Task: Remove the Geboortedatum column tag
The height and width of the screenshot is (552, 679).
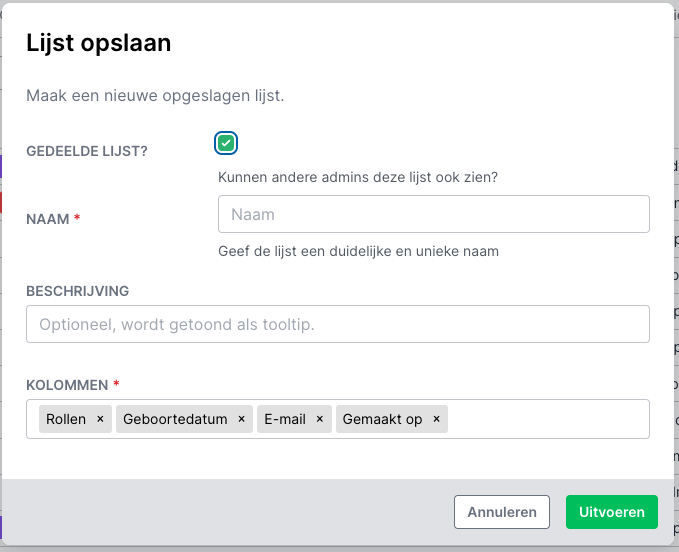Action: [241, 419]
